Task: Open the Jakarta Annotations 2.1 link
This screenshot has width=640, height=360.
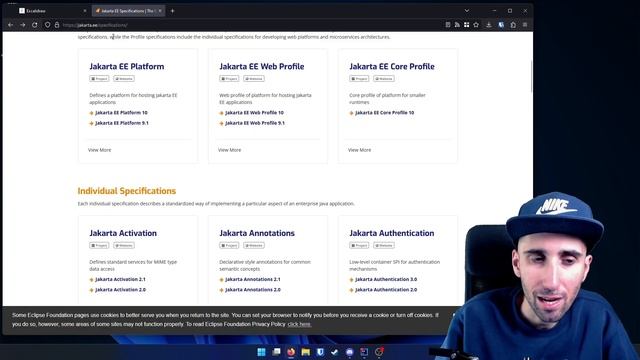Action: click(253, 280)
